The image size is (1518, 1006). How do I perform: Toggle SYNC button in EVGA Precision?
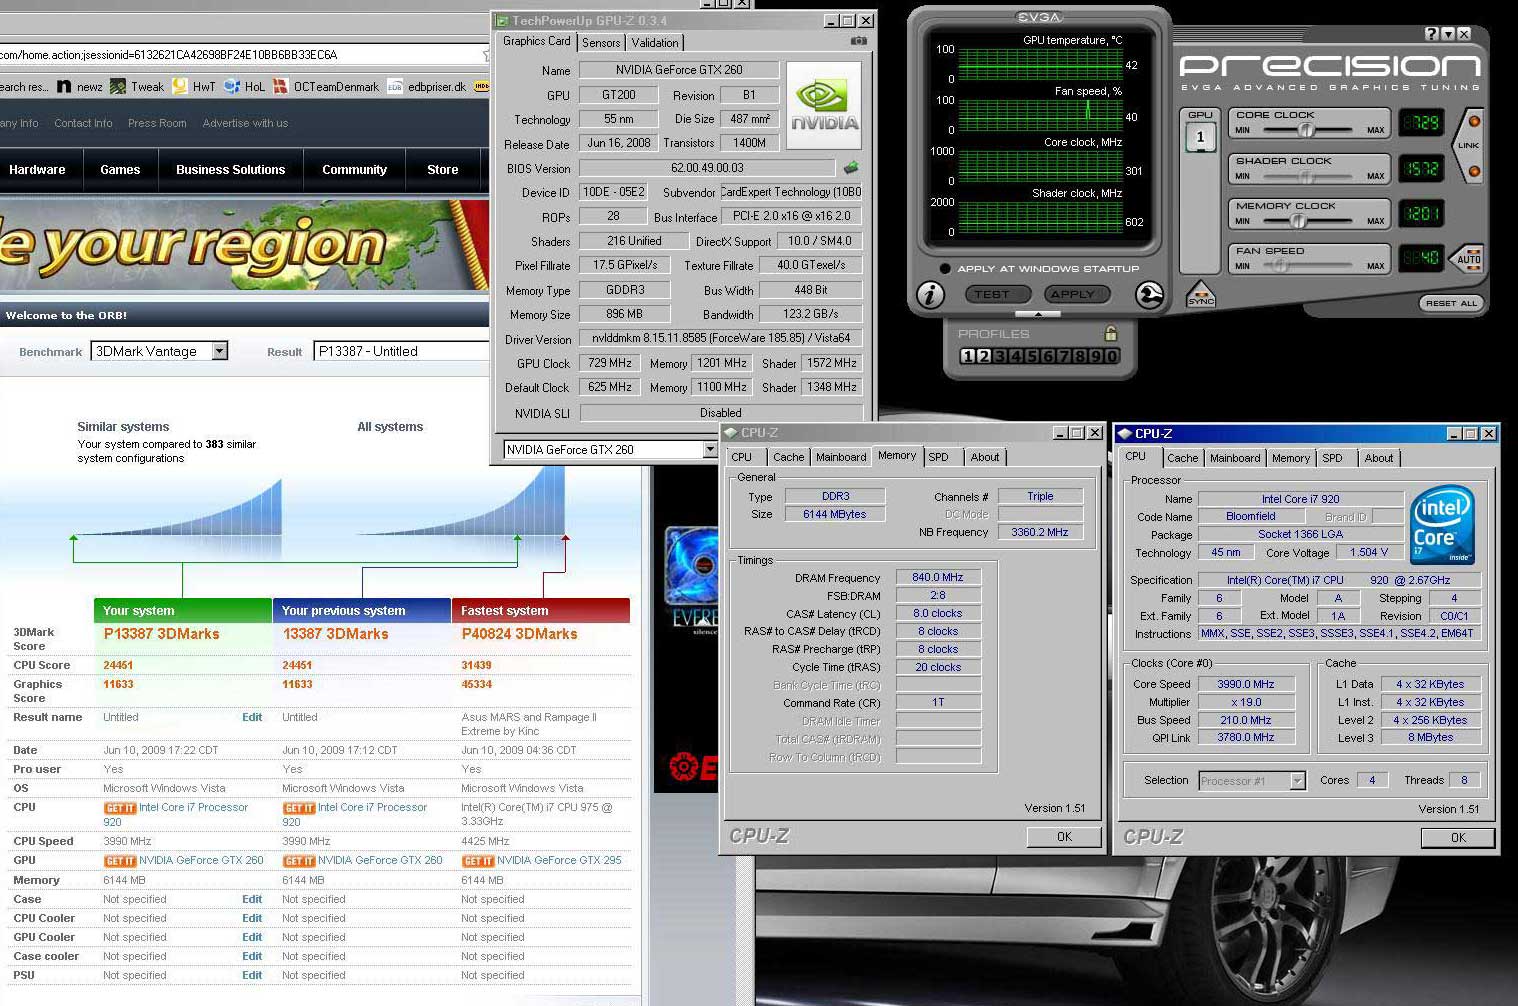[x=1201, y=295]
